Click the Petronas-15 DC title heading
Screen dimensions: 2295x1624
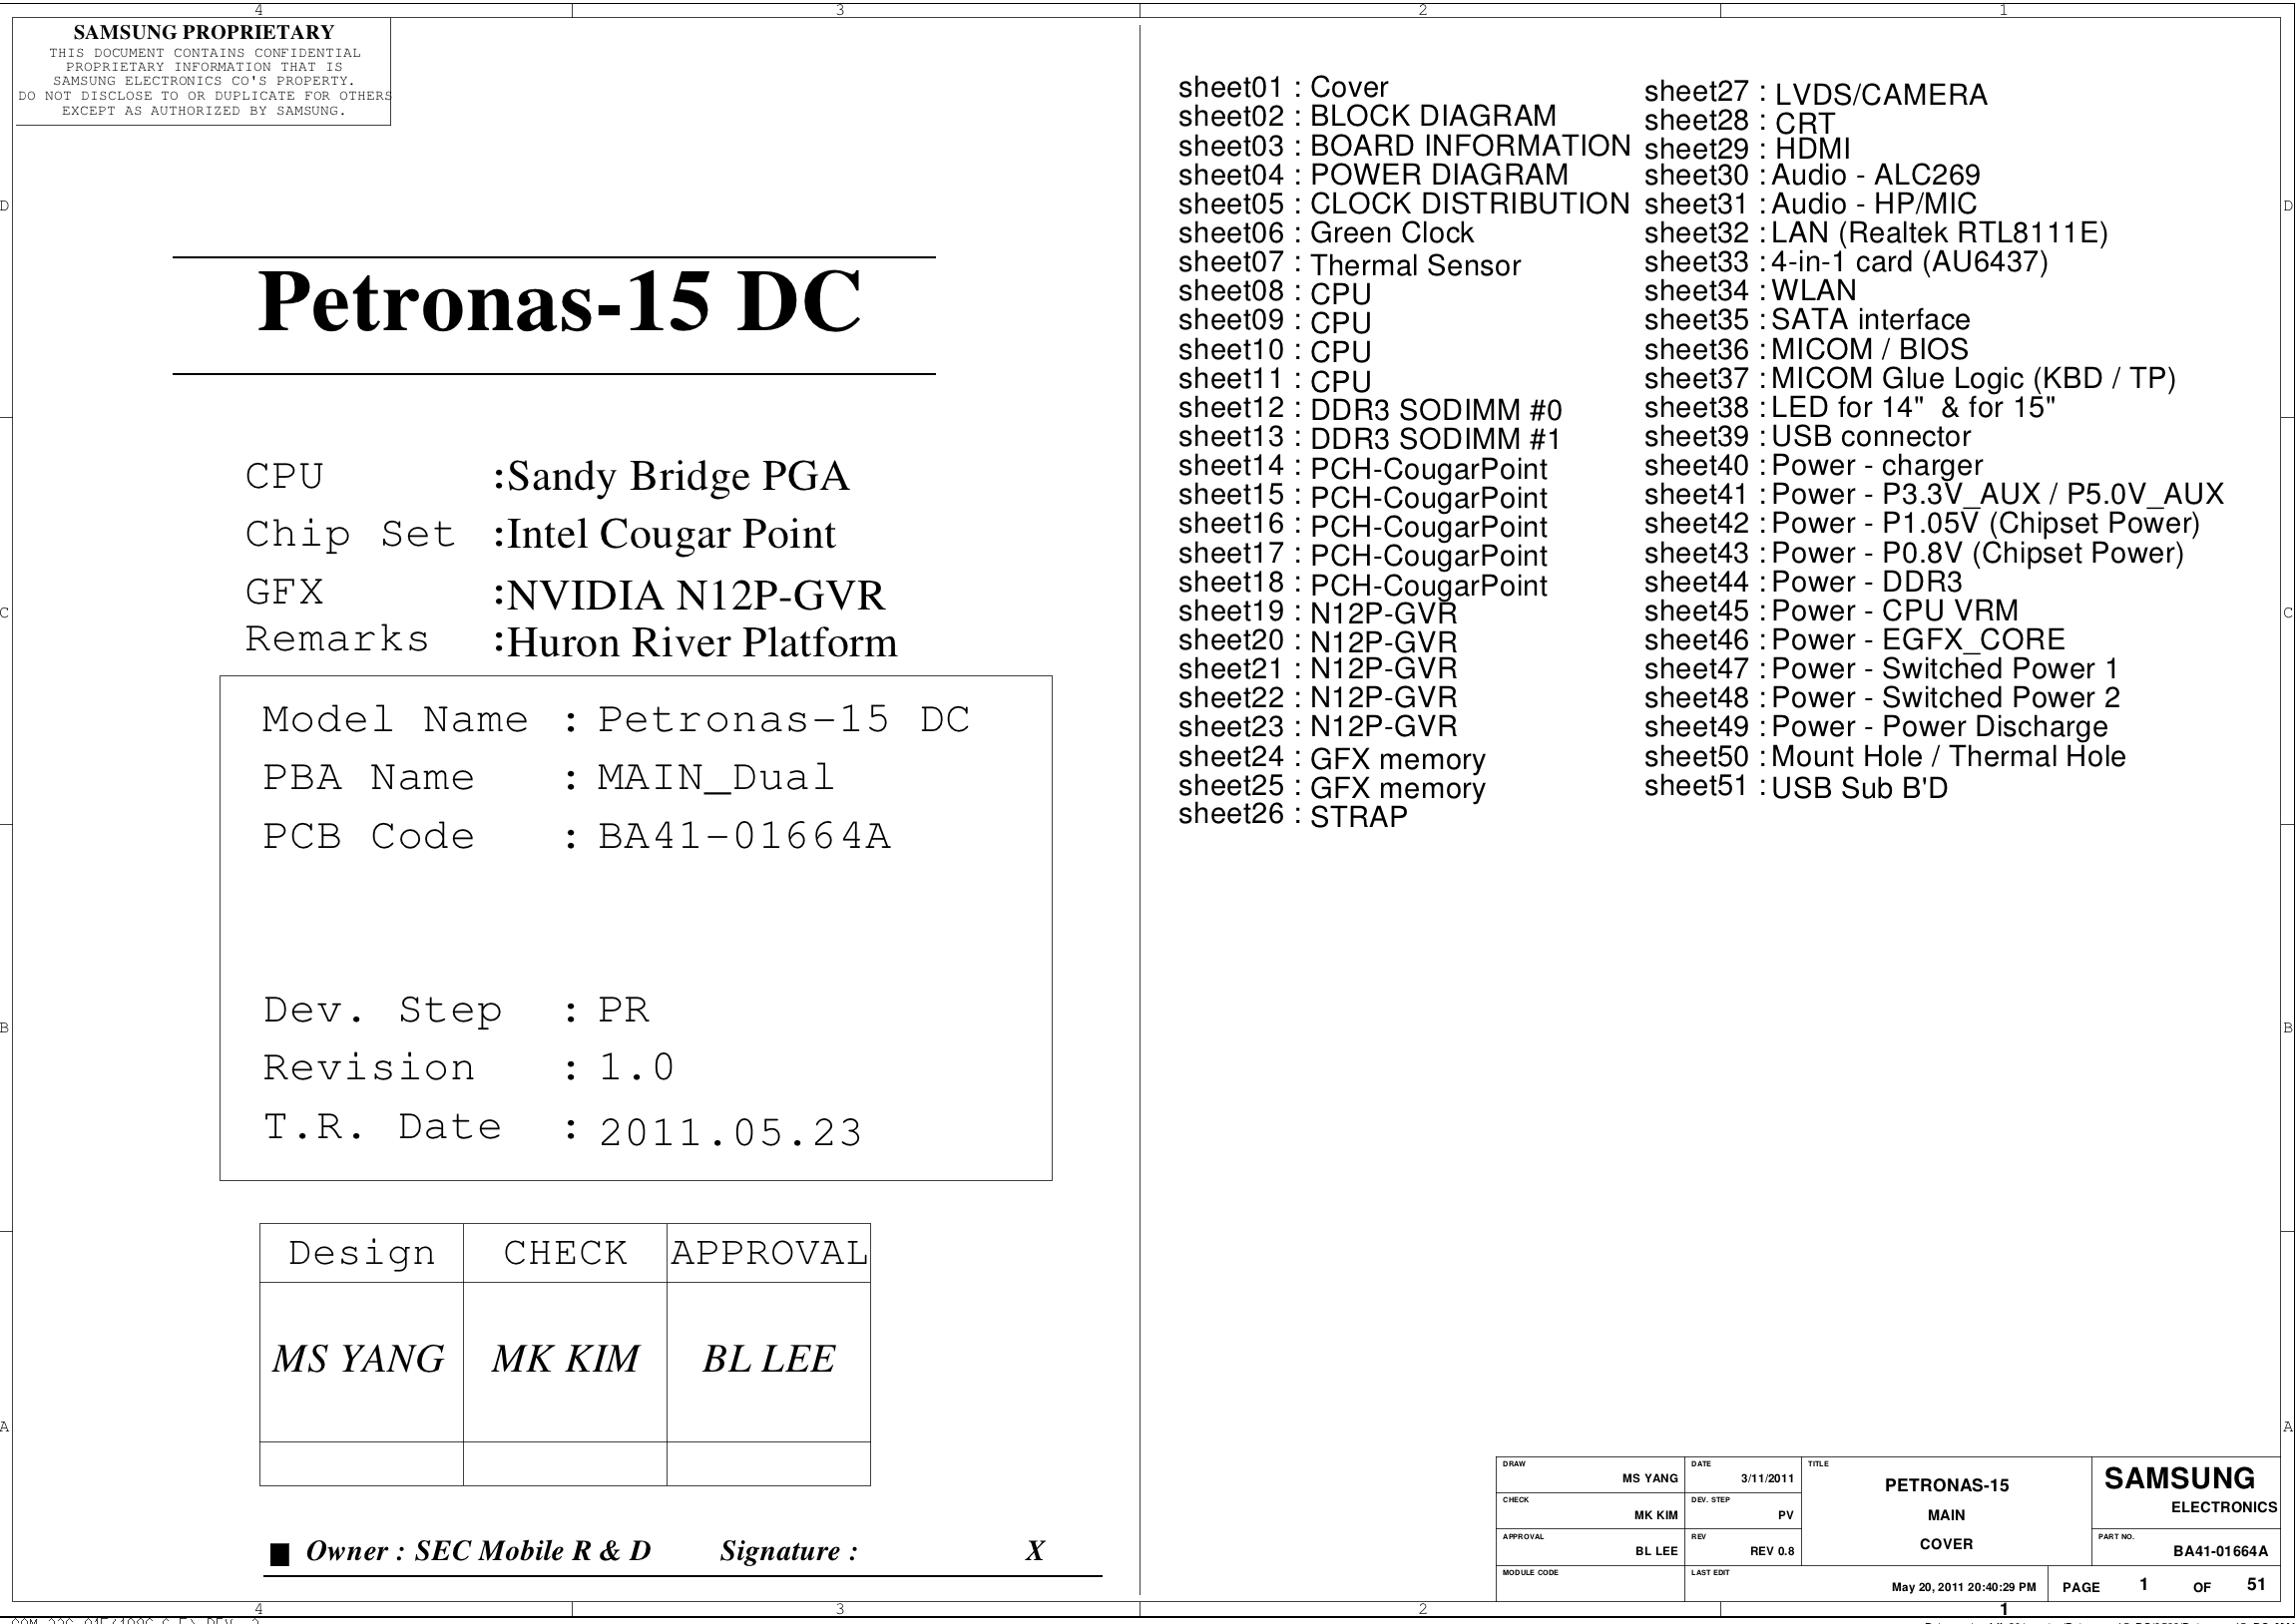click(x=558, y=302)
